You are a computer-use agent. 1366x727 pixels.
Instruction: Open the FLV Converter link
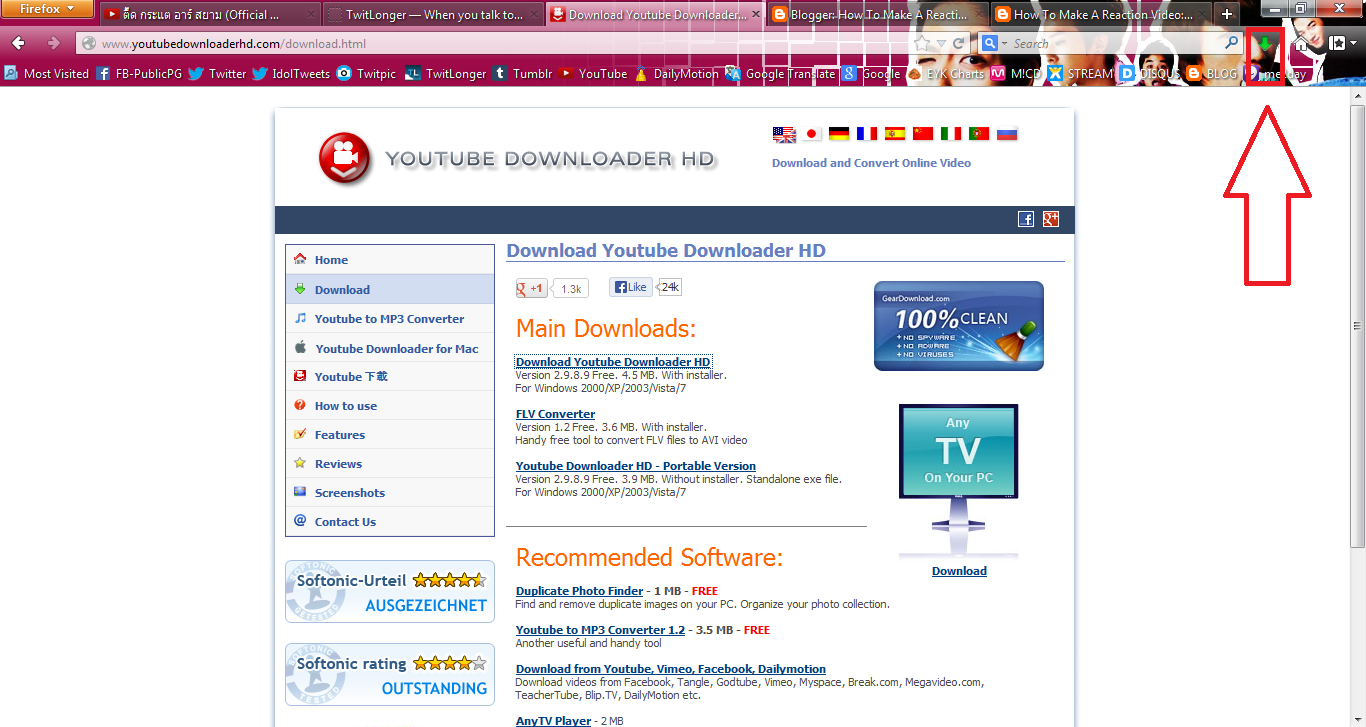pyautogui.click(x=555, y=414)
